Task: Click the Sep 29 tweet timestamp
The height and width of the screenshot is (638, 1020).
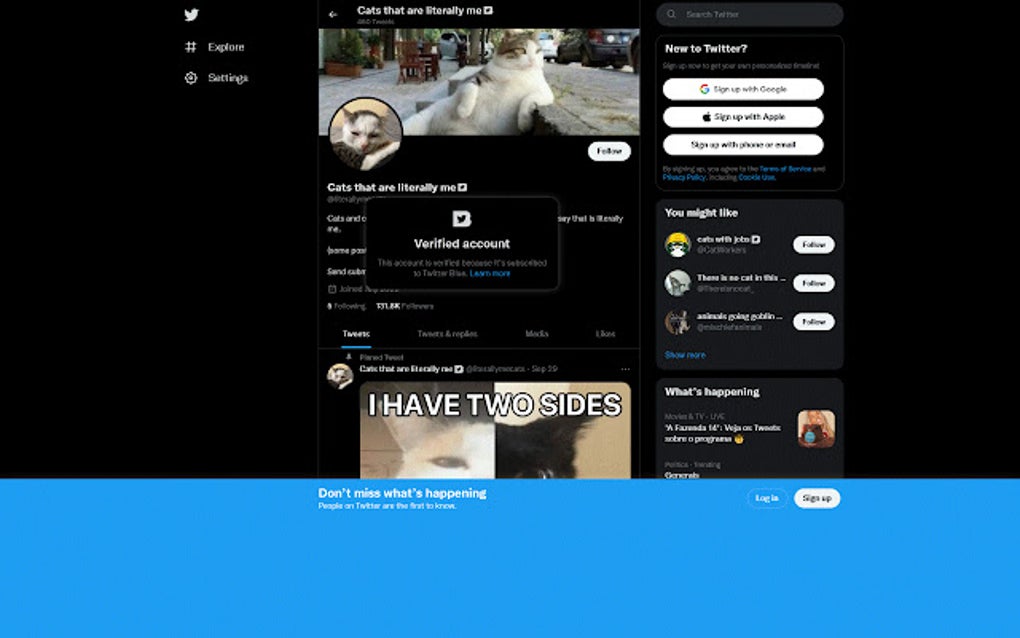Action: 544,369
